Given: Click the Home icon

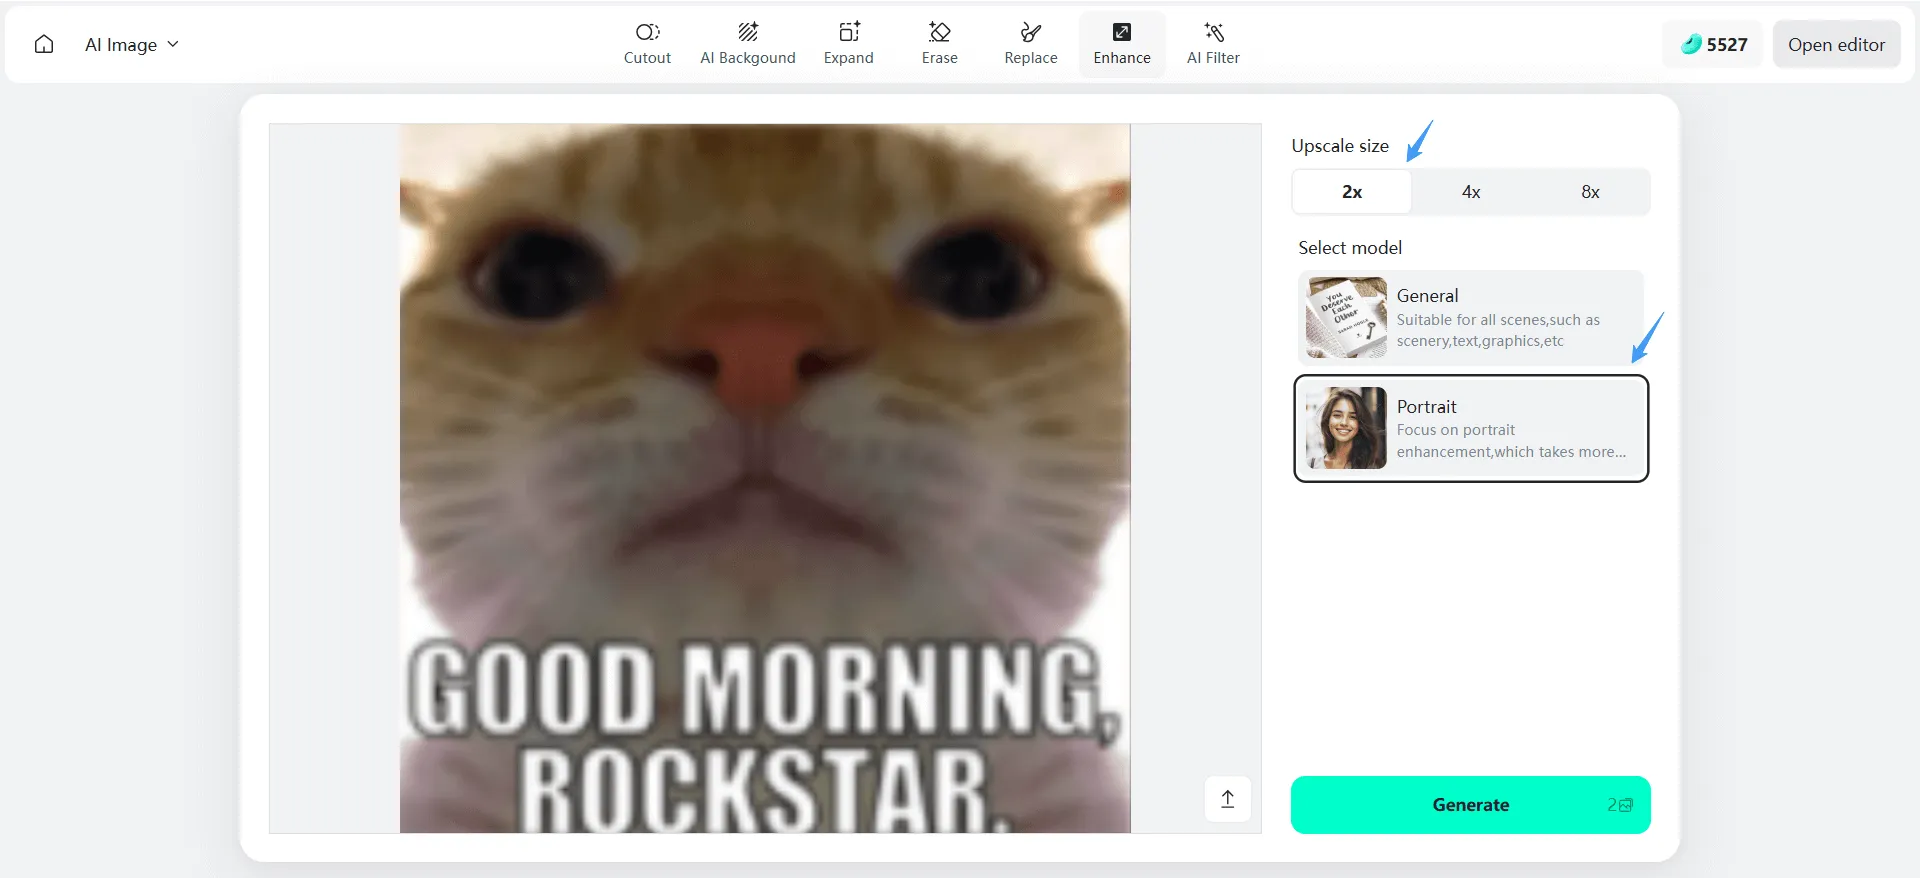Looking at the screenshot, I should [44, 45].
